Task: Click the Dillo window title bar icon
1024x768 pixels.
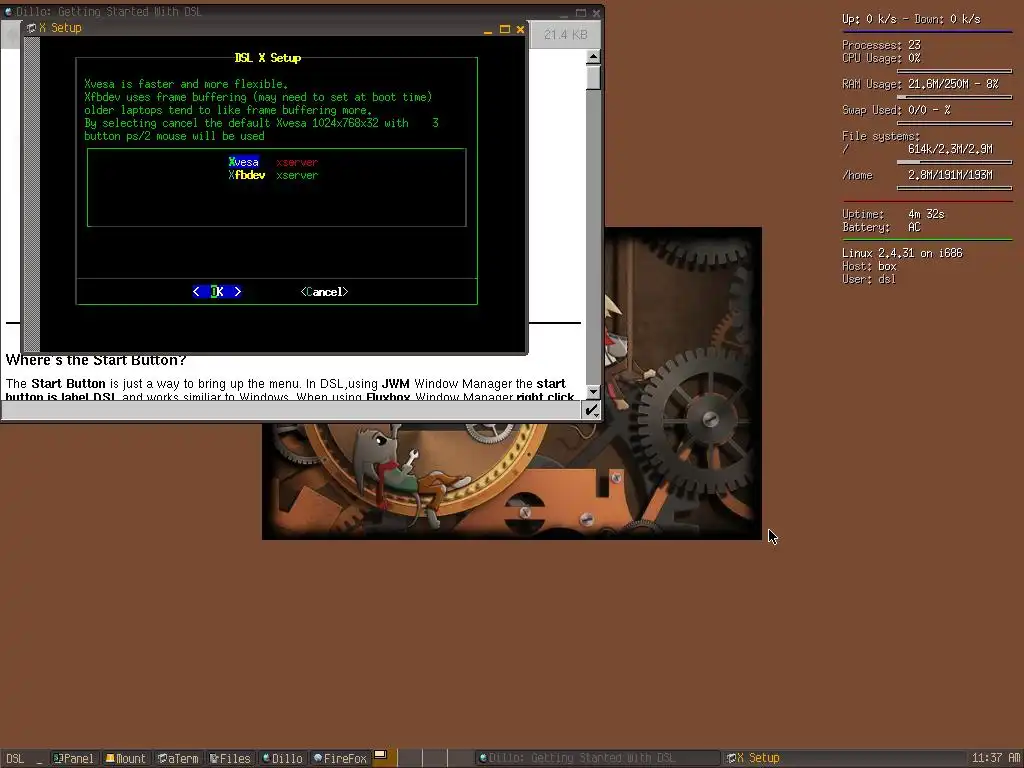Action: [8, 12]
